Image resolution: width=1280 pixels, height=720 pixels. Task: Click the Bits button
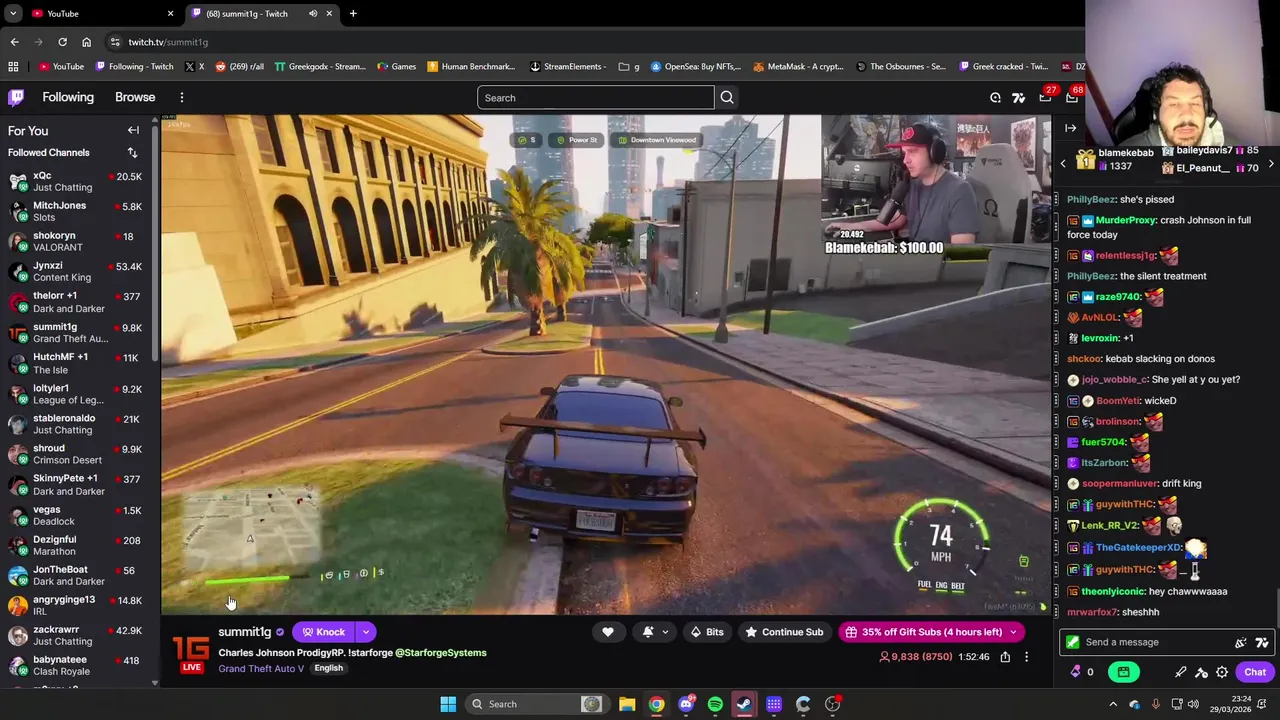click(x=706, y=632)
